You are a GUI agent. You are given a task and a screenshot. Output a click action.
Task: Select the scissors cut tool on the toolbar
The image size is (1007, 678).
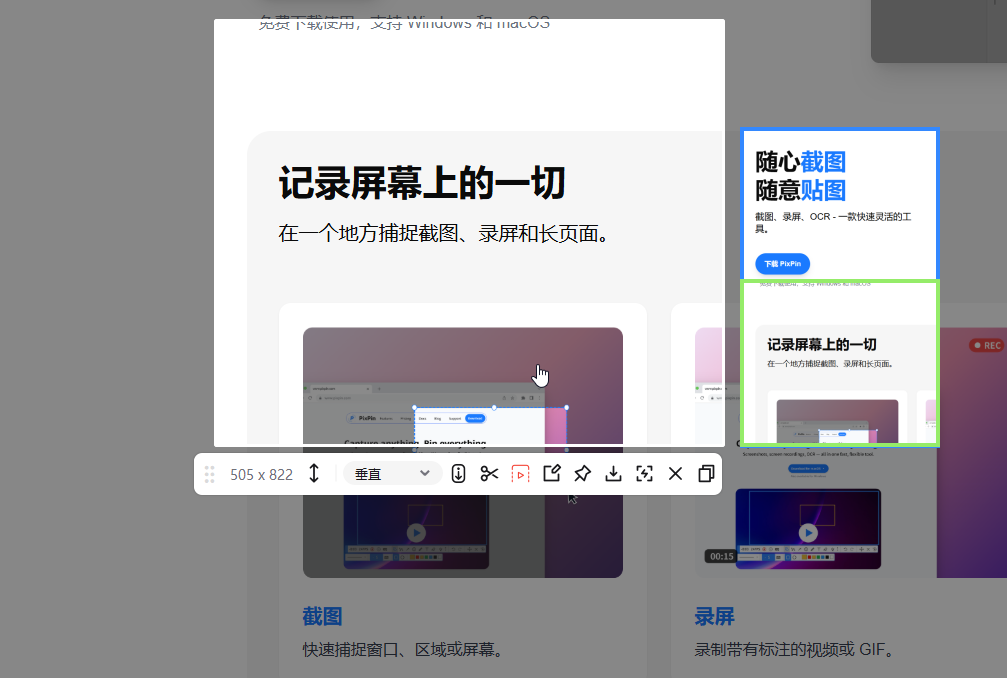[x=489, y=473]
